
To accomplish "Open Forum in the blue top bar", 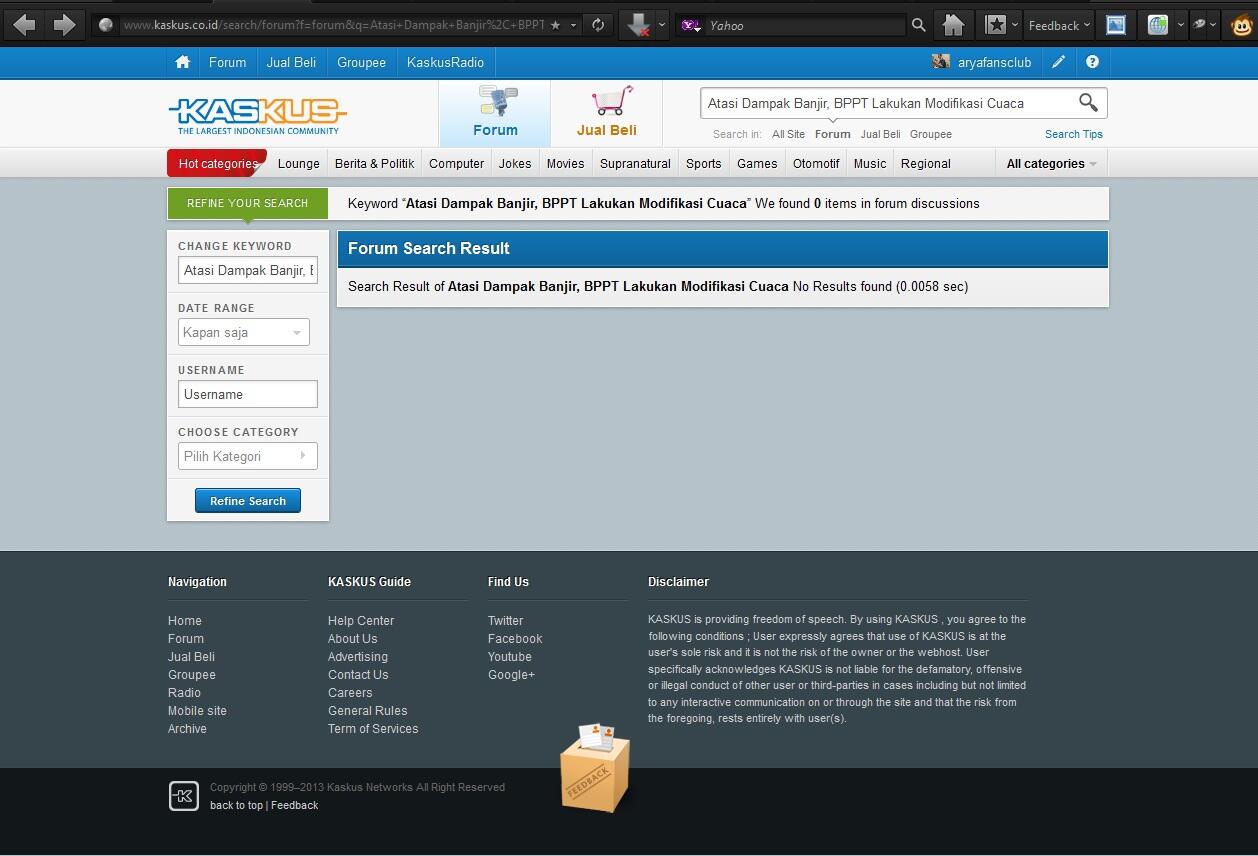I will [x=227, y=62].
